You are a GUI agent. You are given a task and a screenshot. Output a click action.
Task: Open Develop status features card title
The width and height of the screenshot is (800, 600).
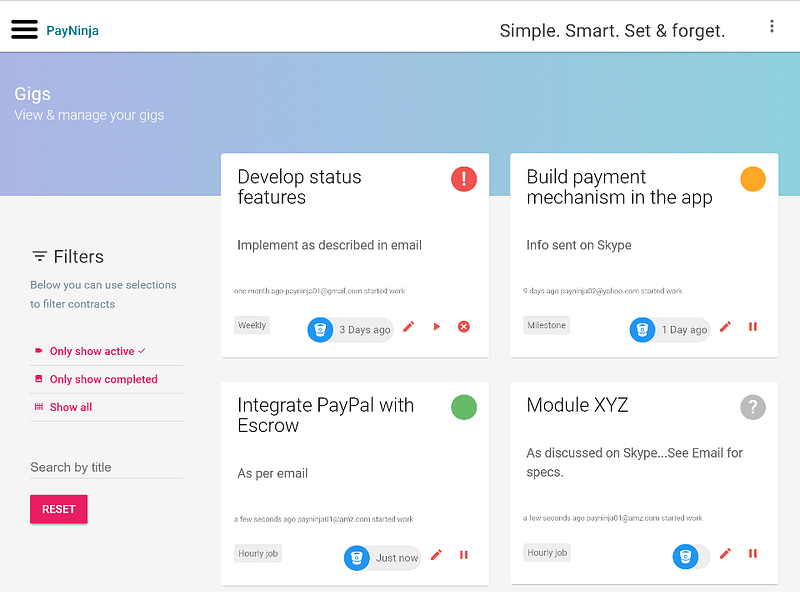[x=299, y=187]
